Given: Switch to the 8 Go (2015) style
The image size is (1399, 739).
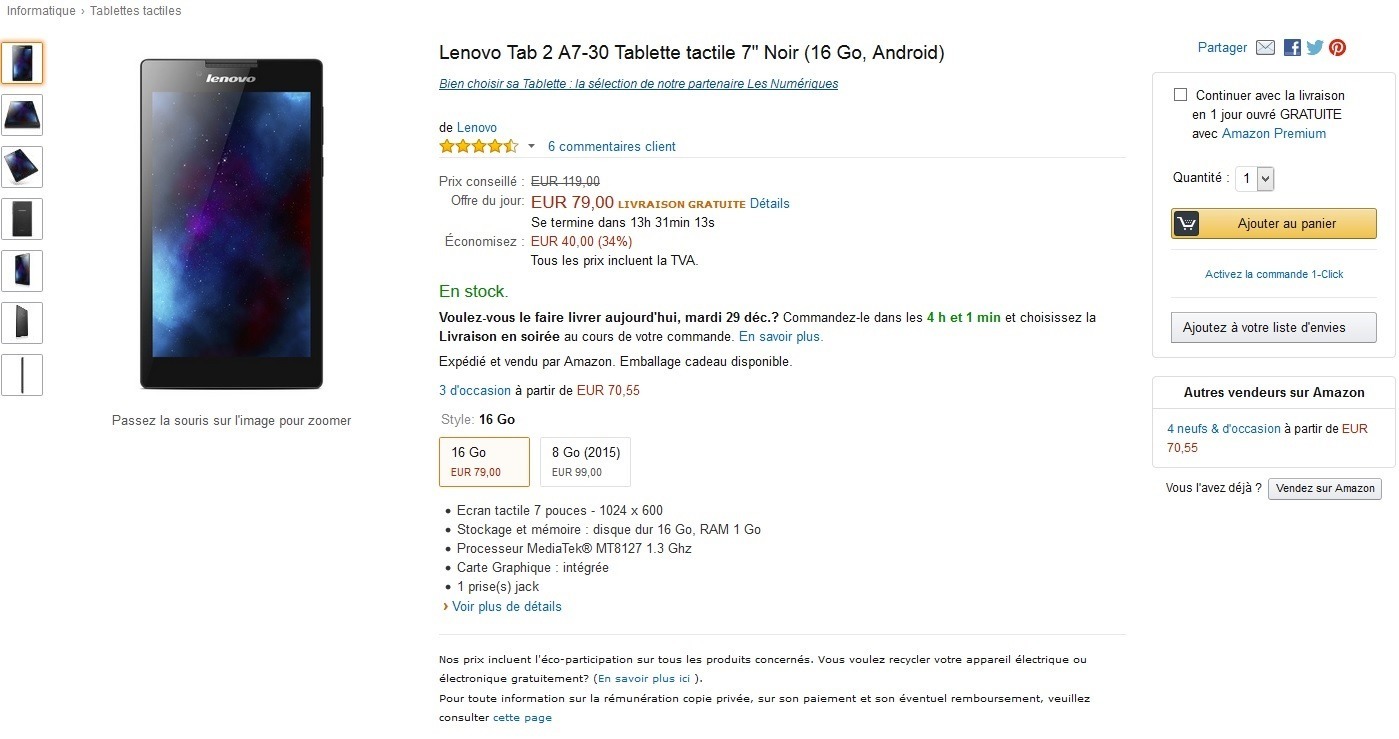Looking at the screenshot, I should point(584,460).
